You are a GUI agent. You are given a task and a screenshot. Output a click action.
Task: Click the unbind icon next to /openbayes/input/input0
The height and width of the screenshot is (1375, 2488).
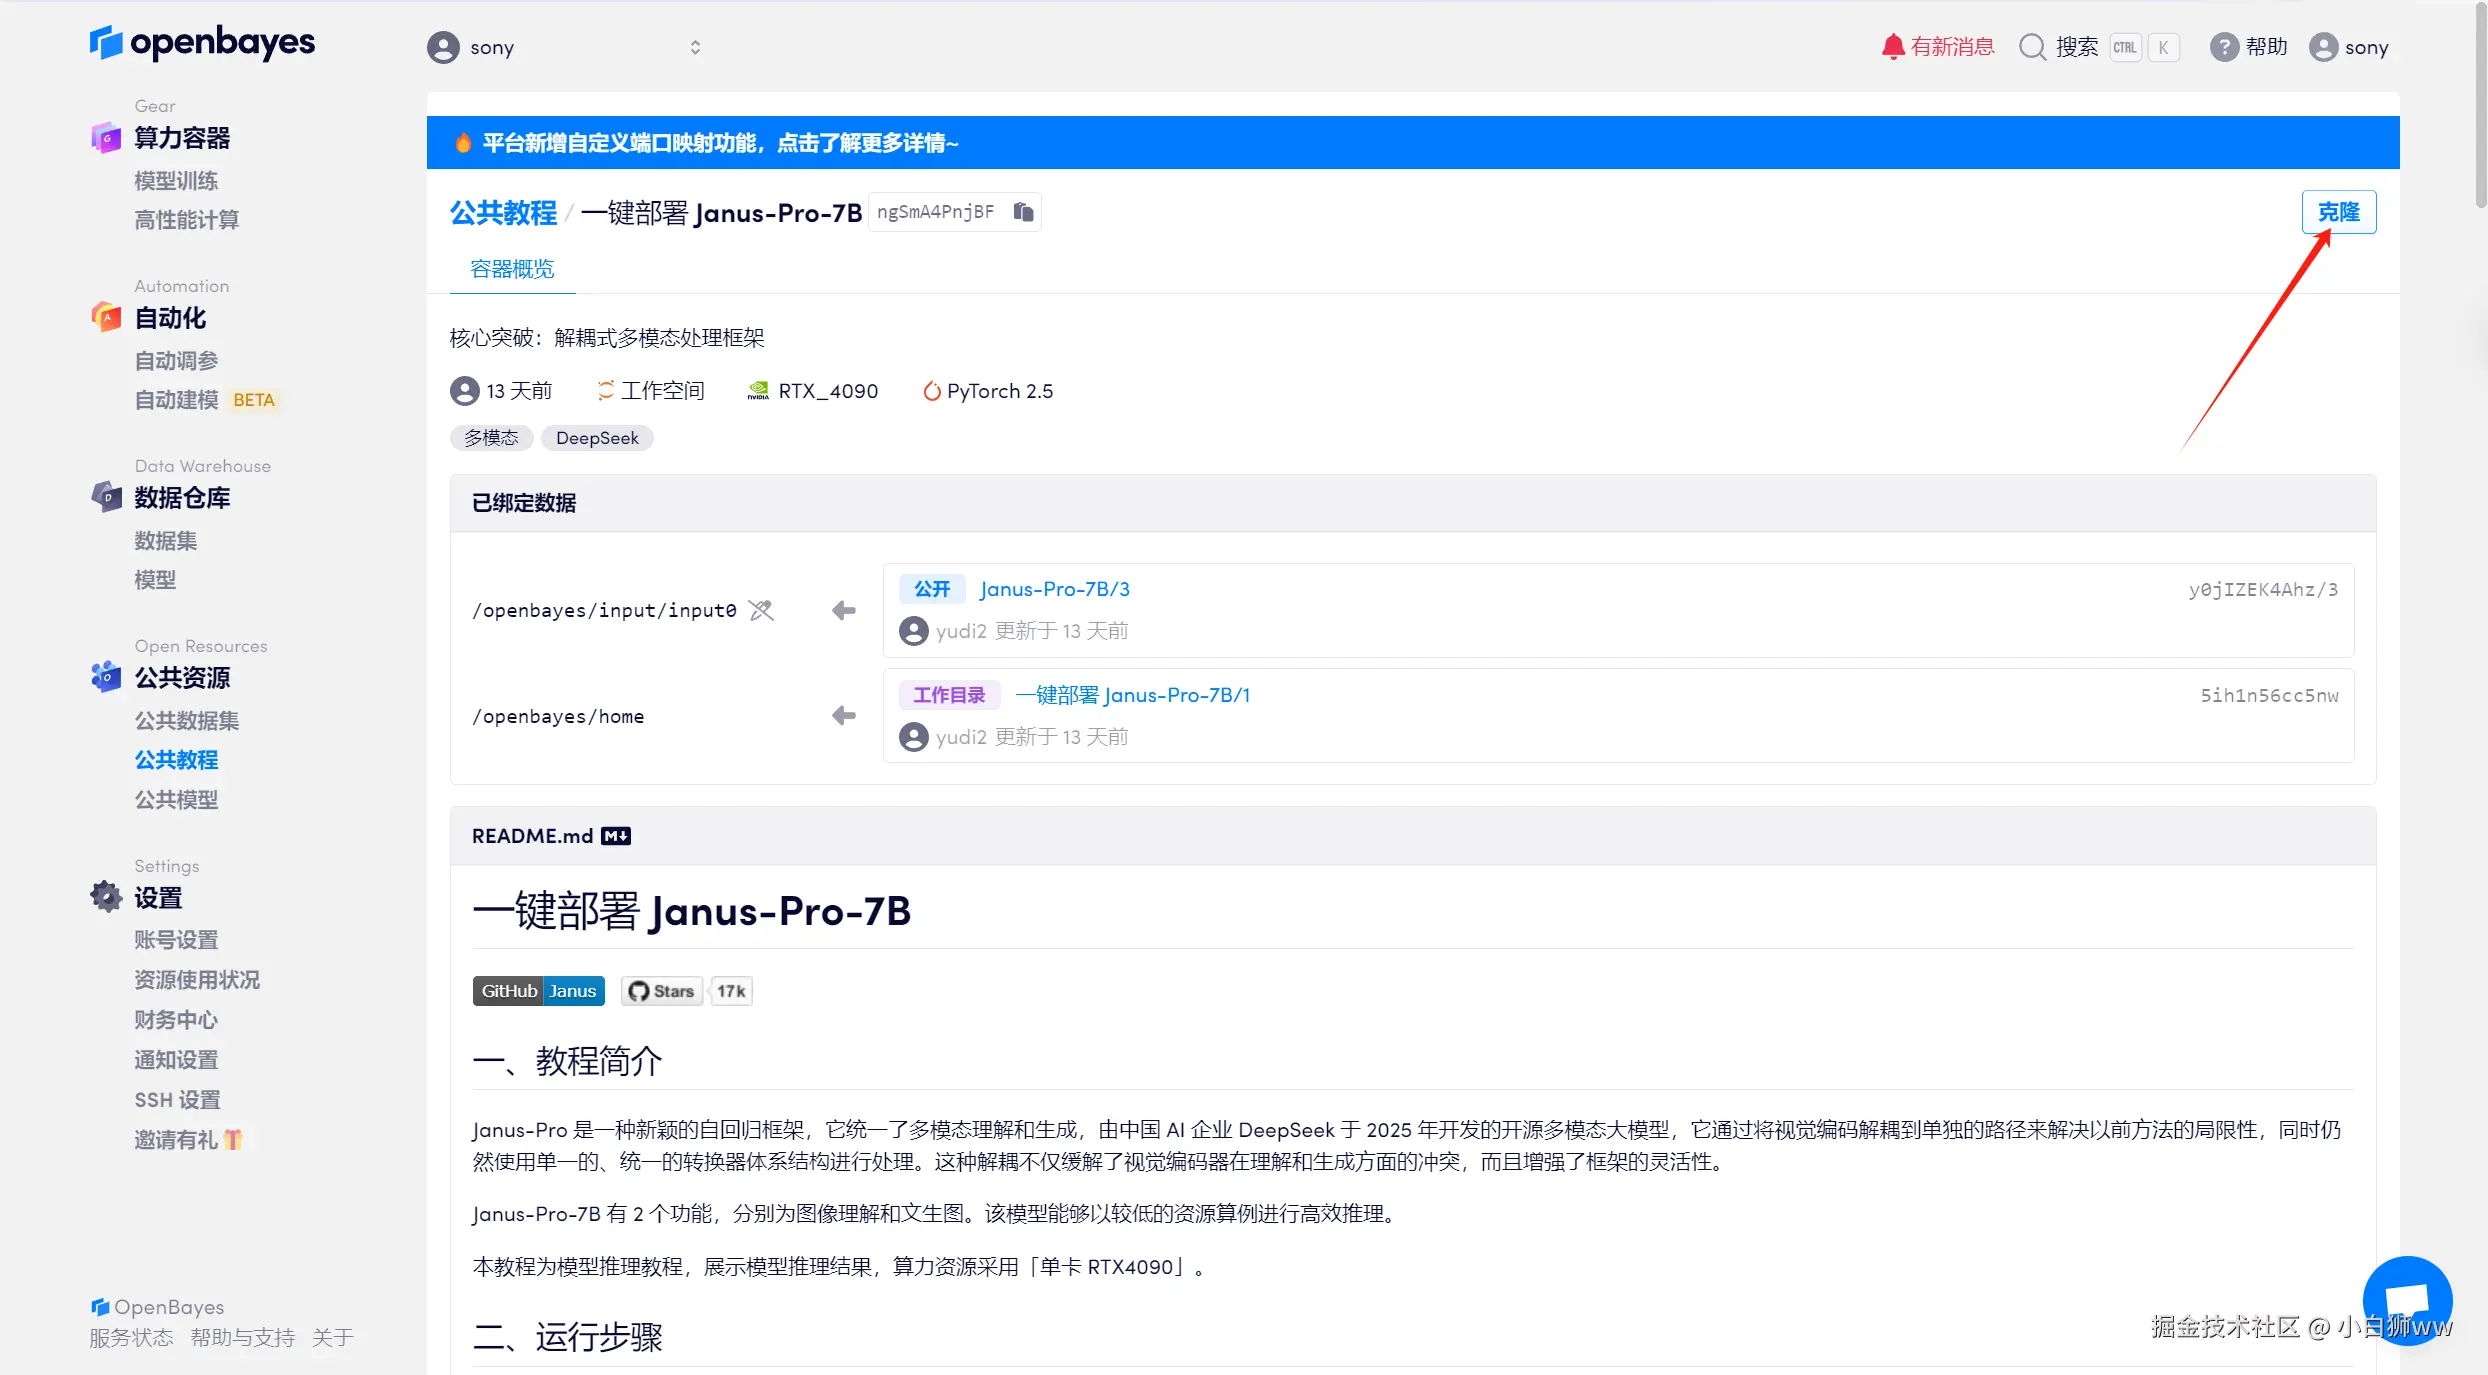click(x=761, y=610)
